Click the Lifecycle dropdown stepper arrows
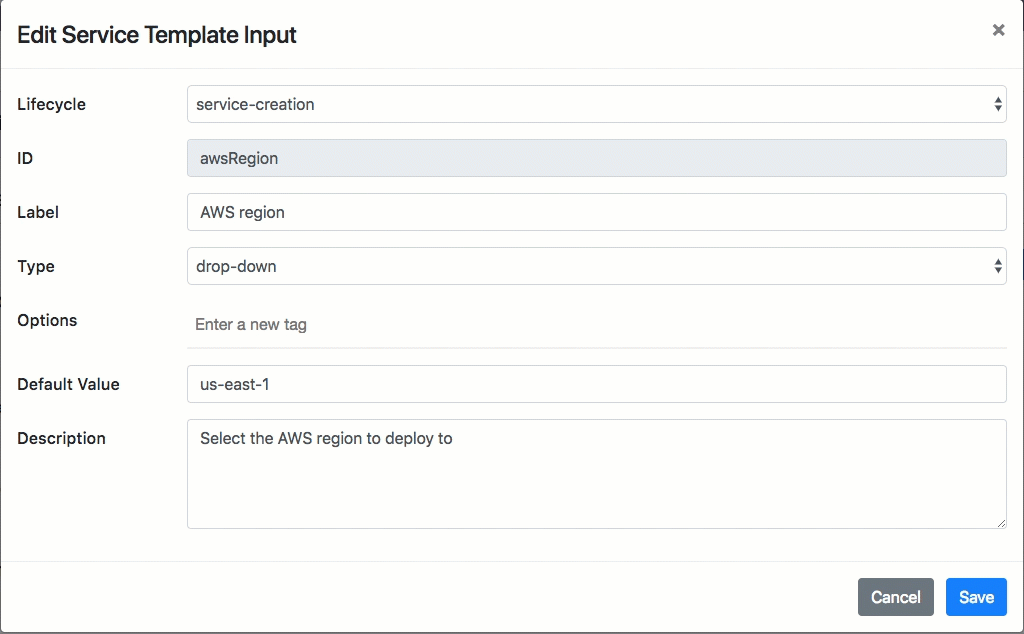Image resolution: width=1024 pixels, height=634 pixels. point(997,103)
